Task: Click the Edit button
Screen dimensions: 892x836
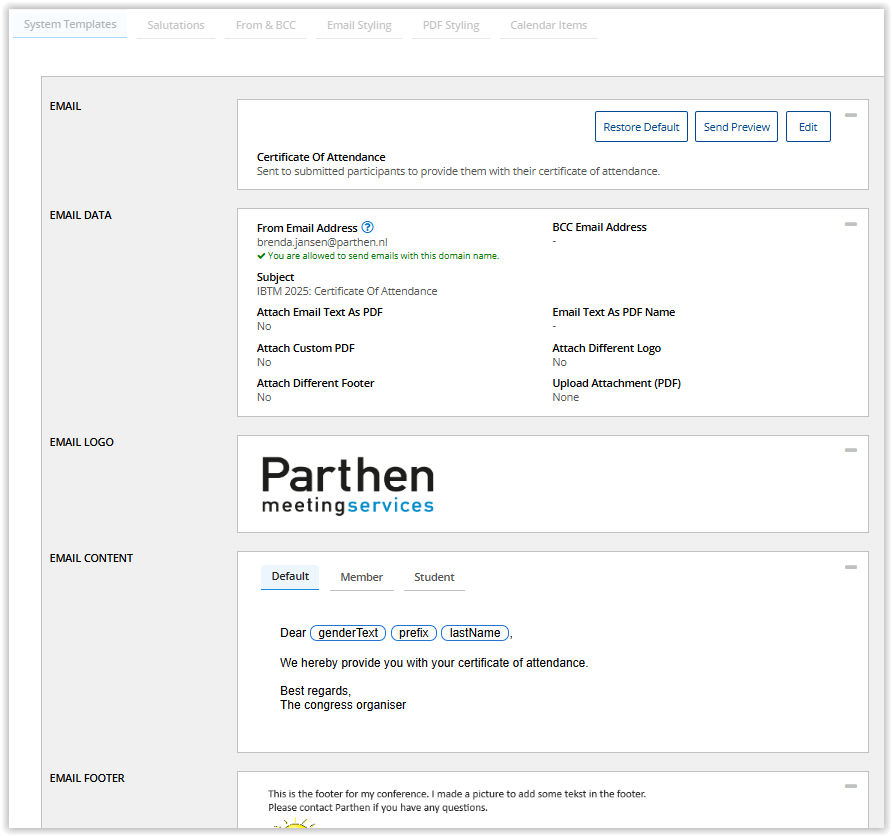Action: click(808, 127)
